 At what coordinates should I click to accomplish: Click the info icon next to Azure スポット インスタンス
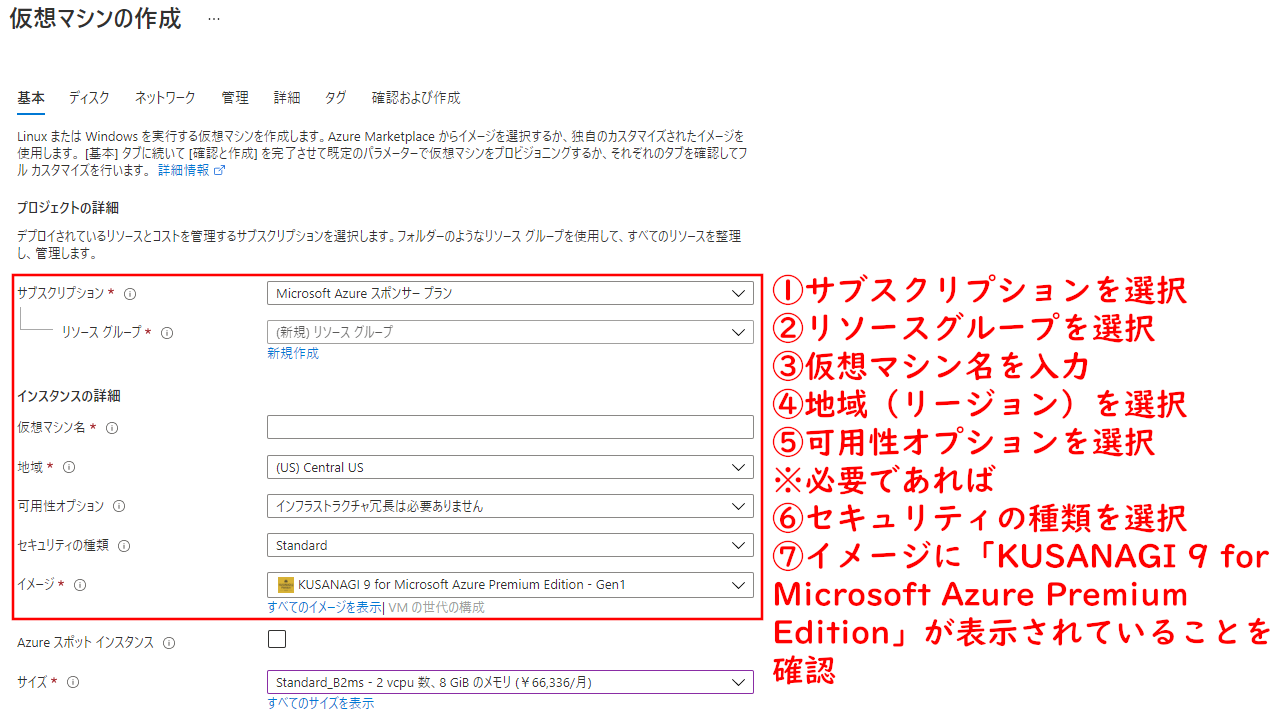169,643
